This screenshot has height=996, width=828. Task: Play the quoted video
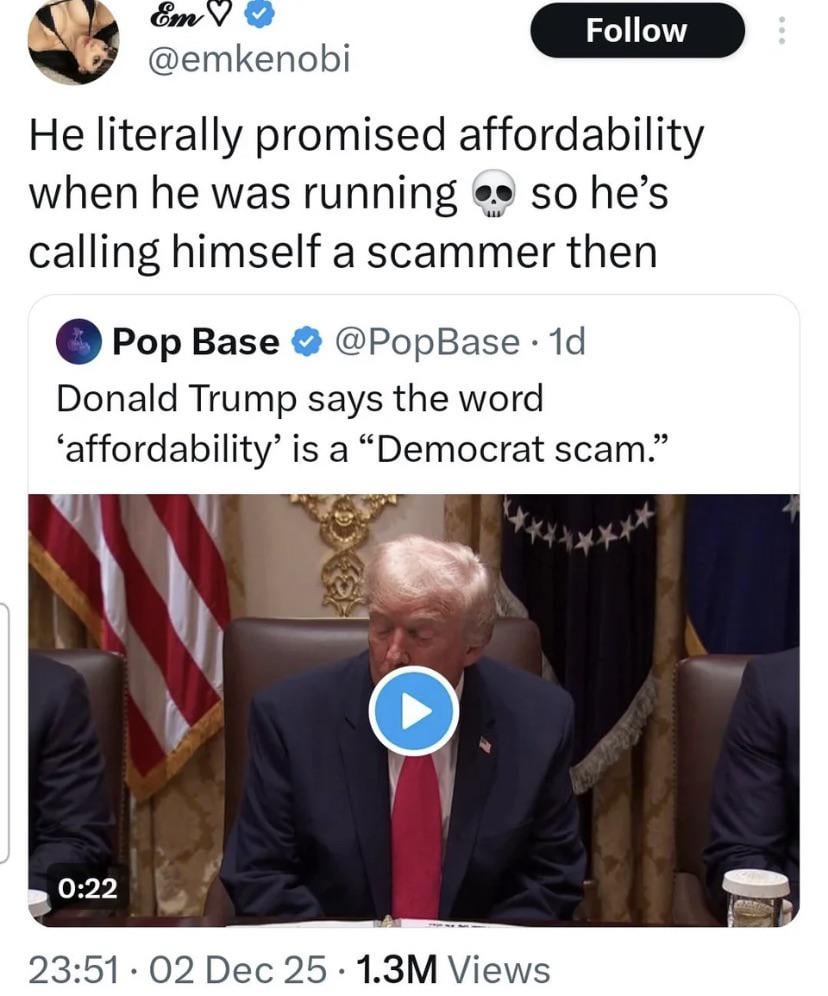click(414, 711)
